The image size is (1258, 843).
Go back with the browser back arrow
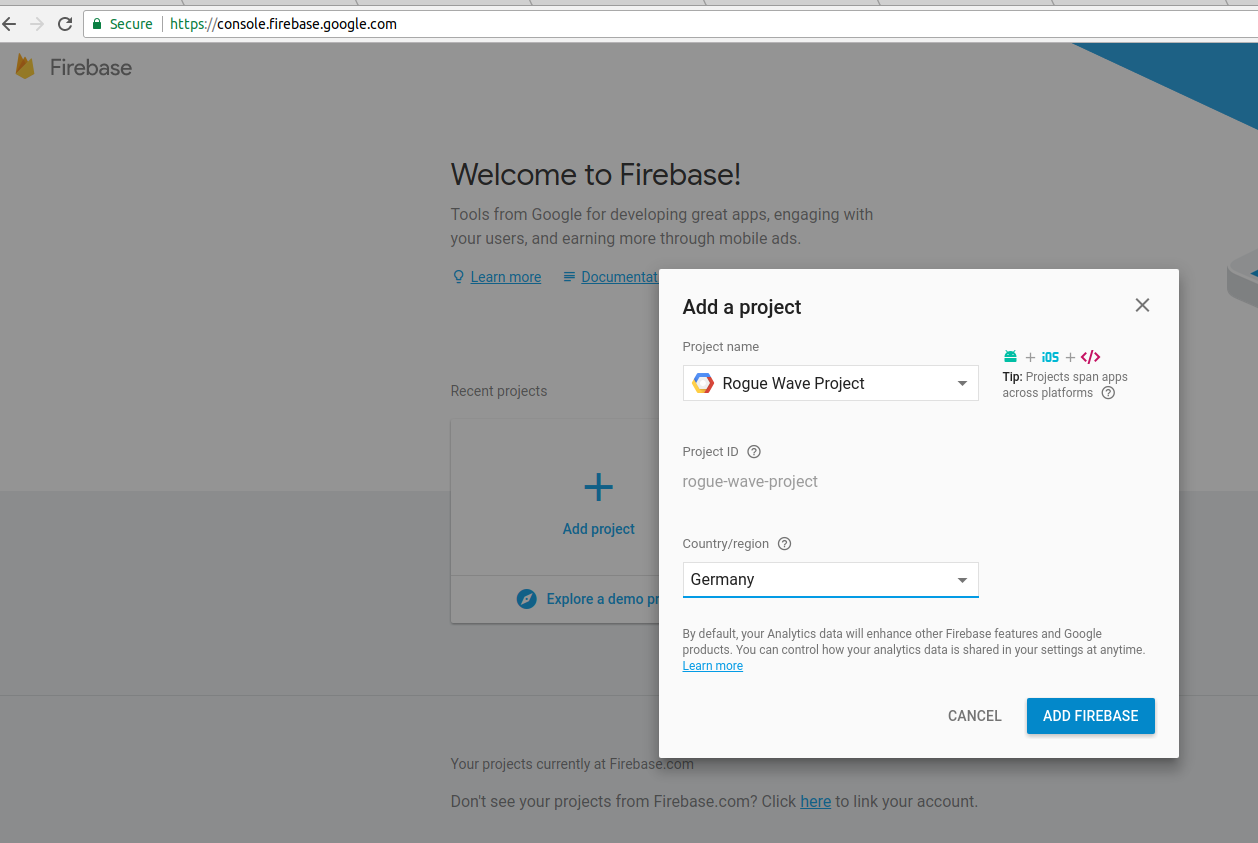(x=10, y=24)
